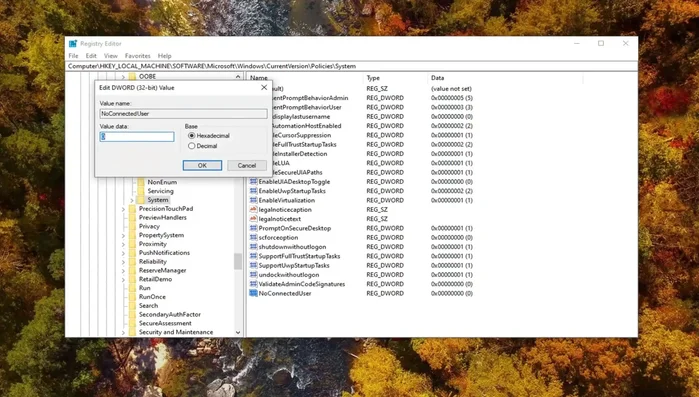
Task: Click the tree pane scroll down arrow
Action: (x=238, y=332)
